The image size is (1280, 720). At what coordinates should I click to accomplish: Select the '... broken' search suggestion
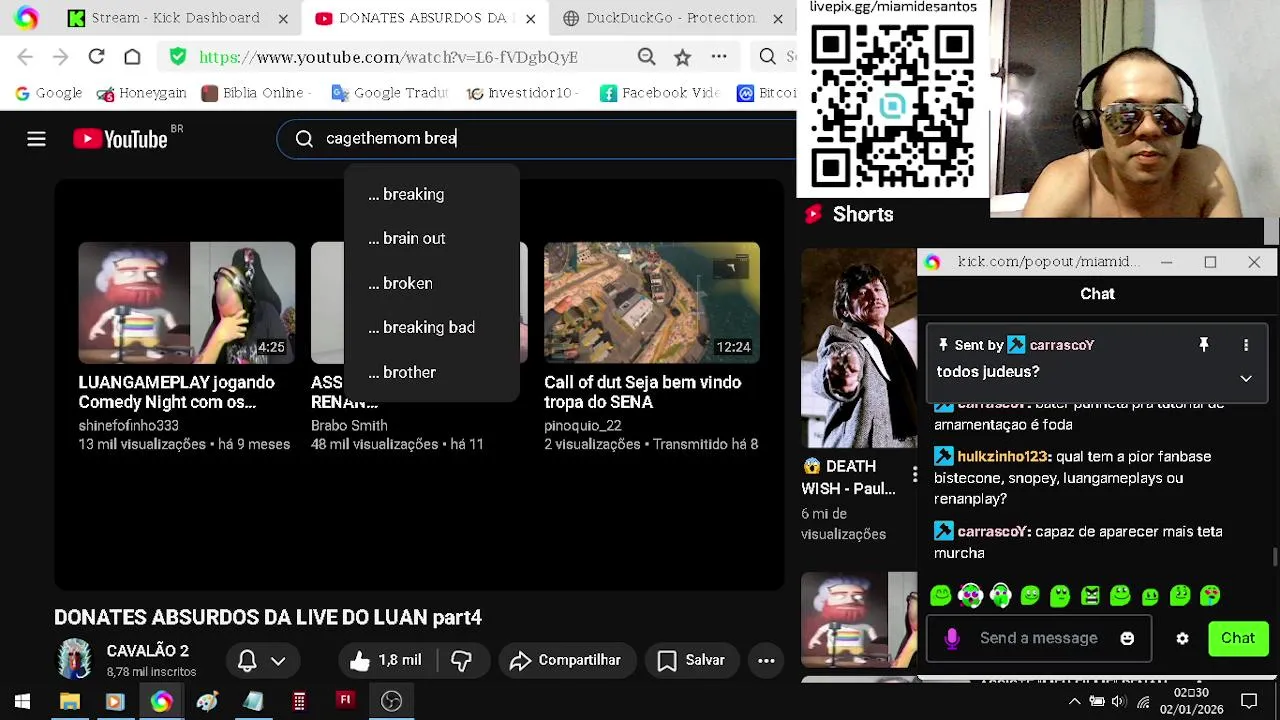tap(431, 283)
